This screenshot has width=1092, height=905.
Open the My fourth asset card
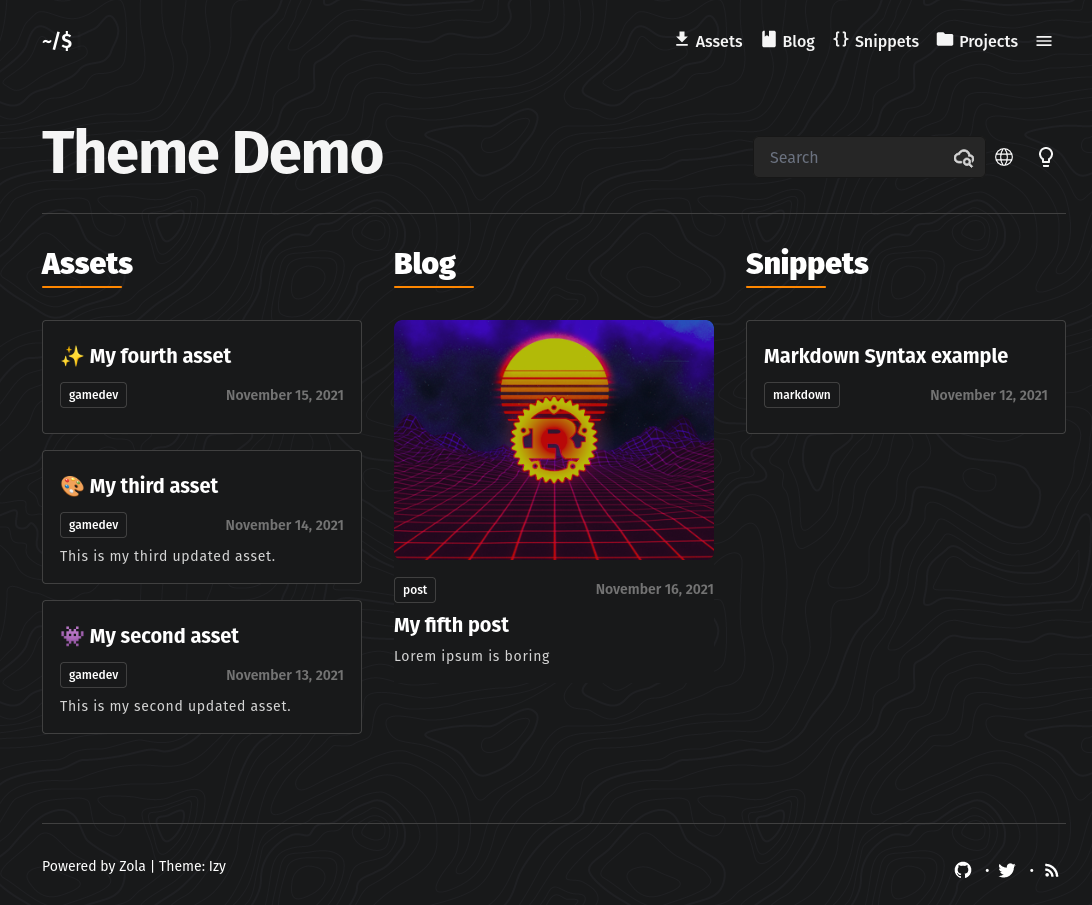coord(202,377)
